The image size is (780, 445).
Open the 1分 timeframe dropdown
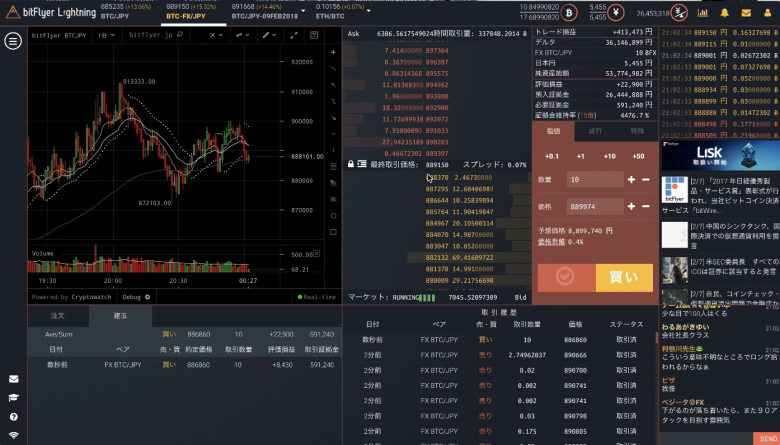pos(106,35)
